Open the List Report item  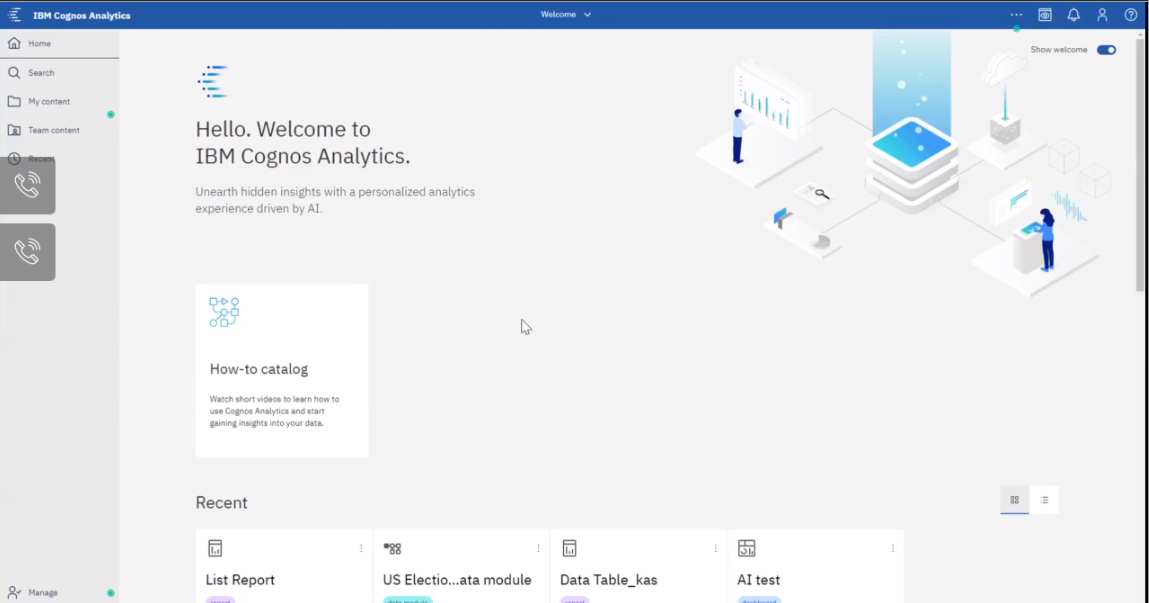(x=284, y=566)
